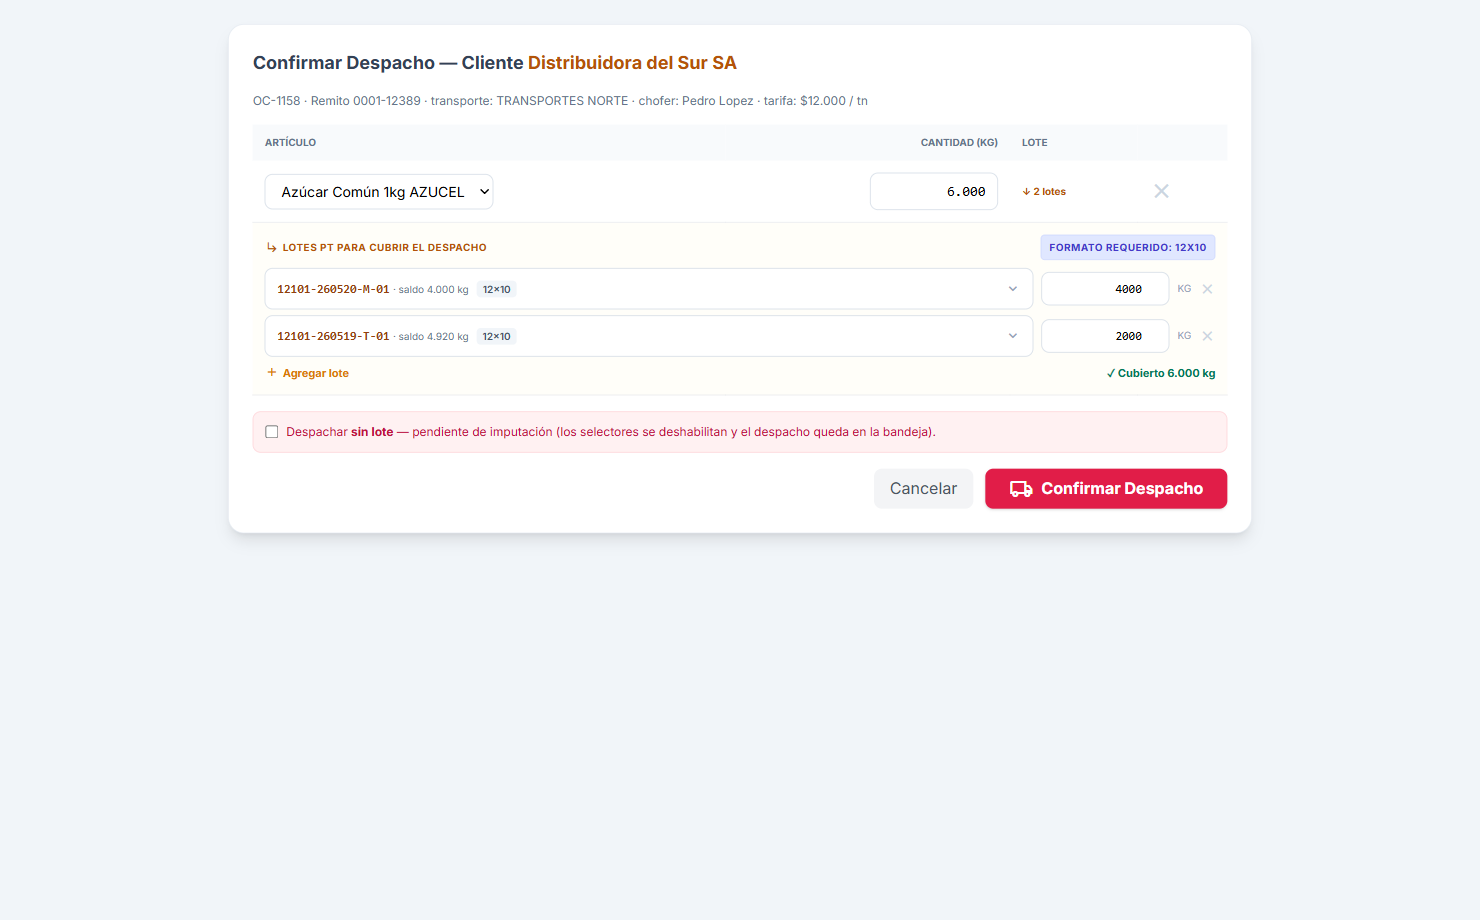Expand the 12101-260520-M-01 lot selector
This screenshot has width=1480, height=920.
[x=648, y=289]
